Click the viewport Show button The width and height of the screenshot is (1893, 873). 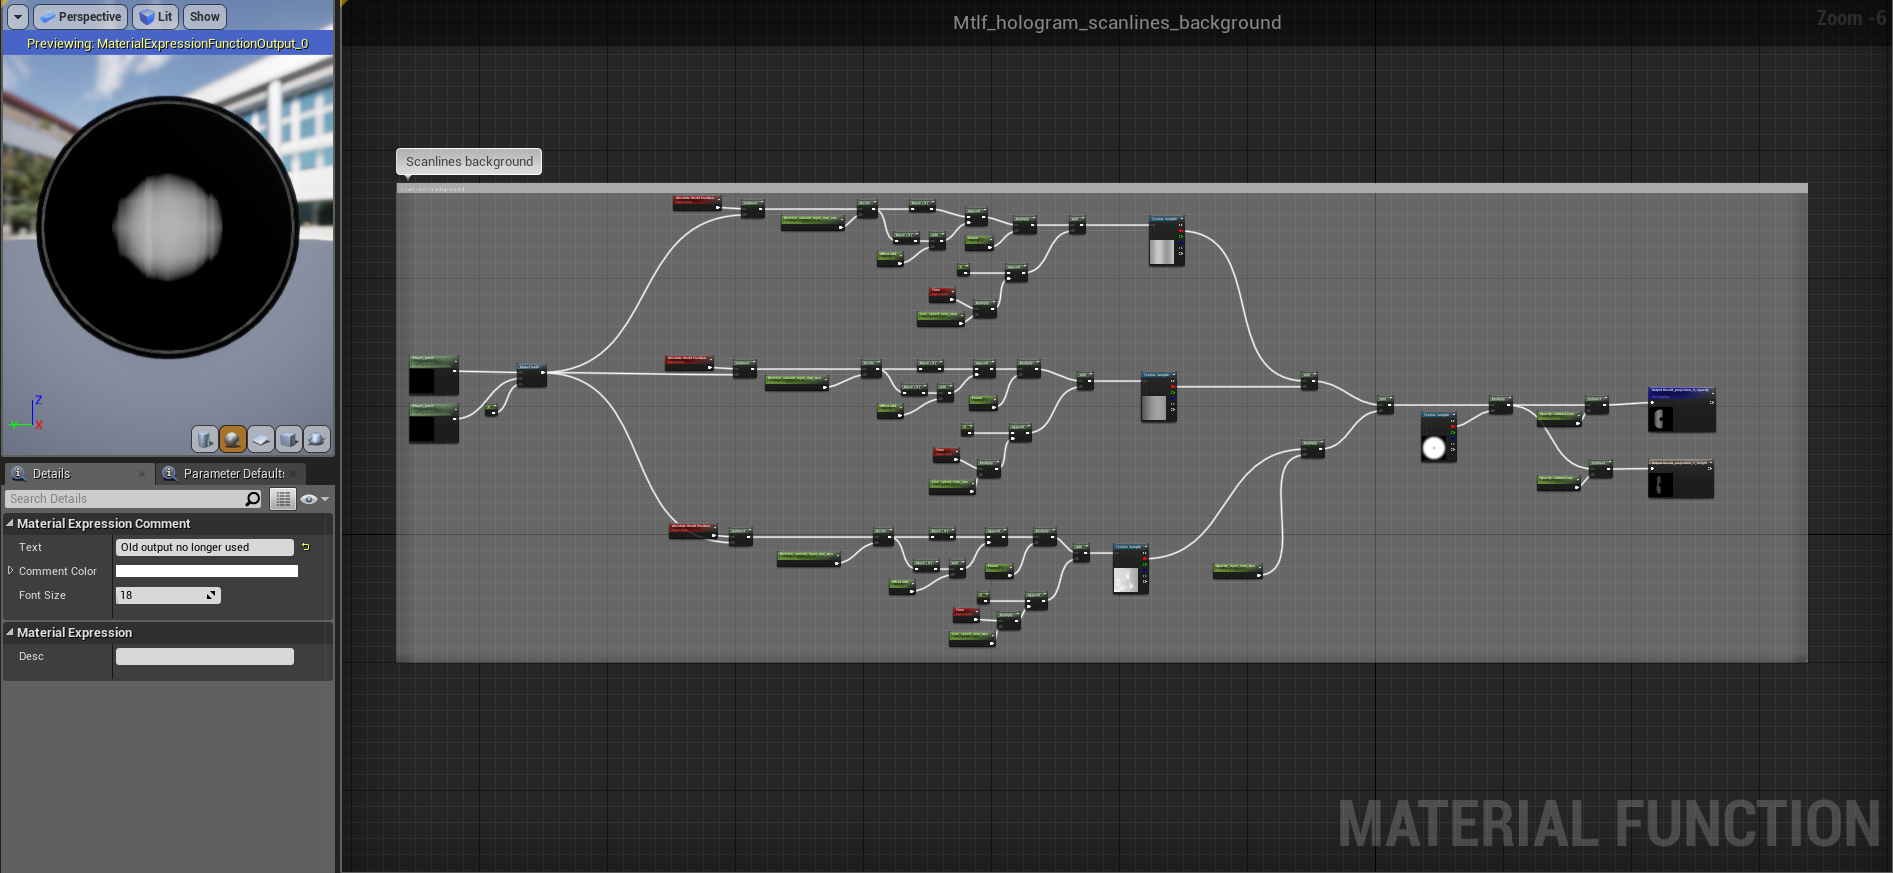[204, 17]
